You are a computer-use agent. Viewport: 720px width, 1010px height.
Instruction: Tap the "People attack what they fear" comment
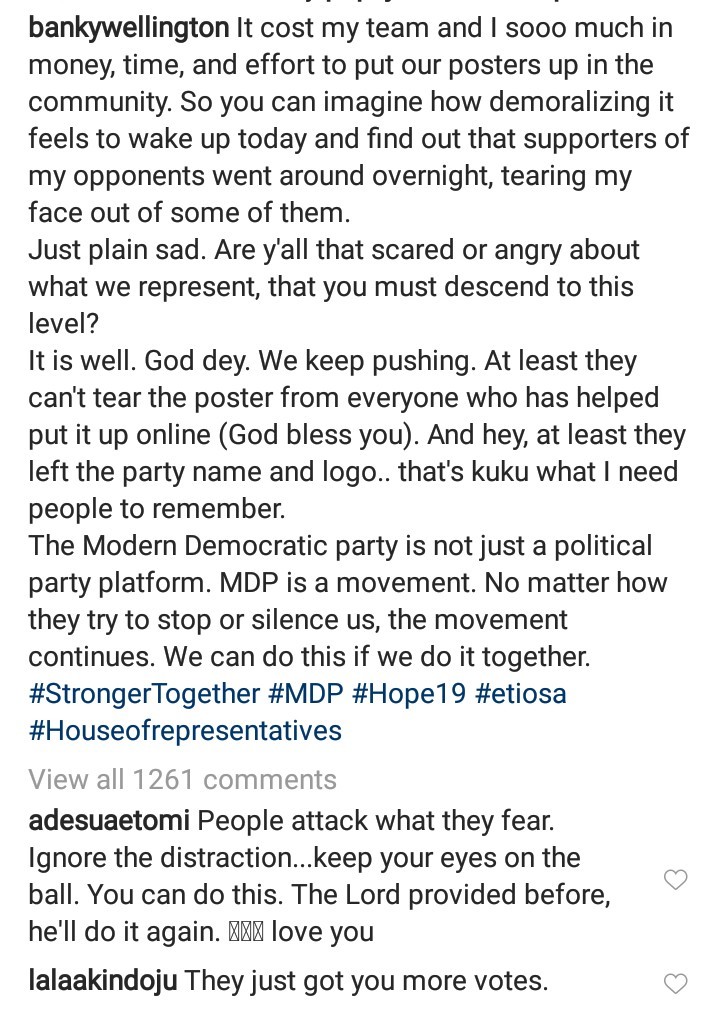[x=375, y=821]
